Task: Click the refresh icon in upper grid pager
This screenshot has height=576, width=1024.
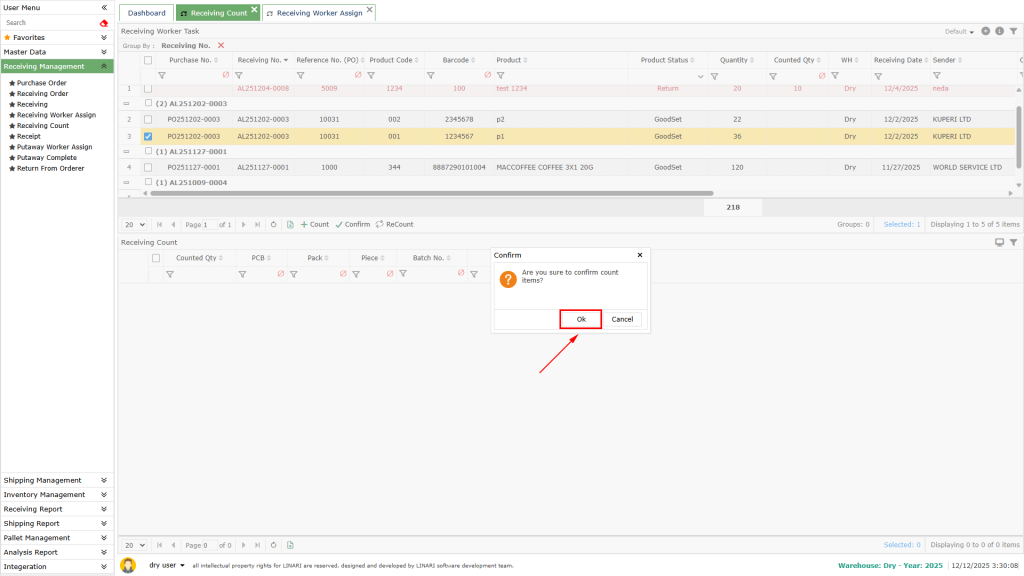Action: [x=274, y=224]
